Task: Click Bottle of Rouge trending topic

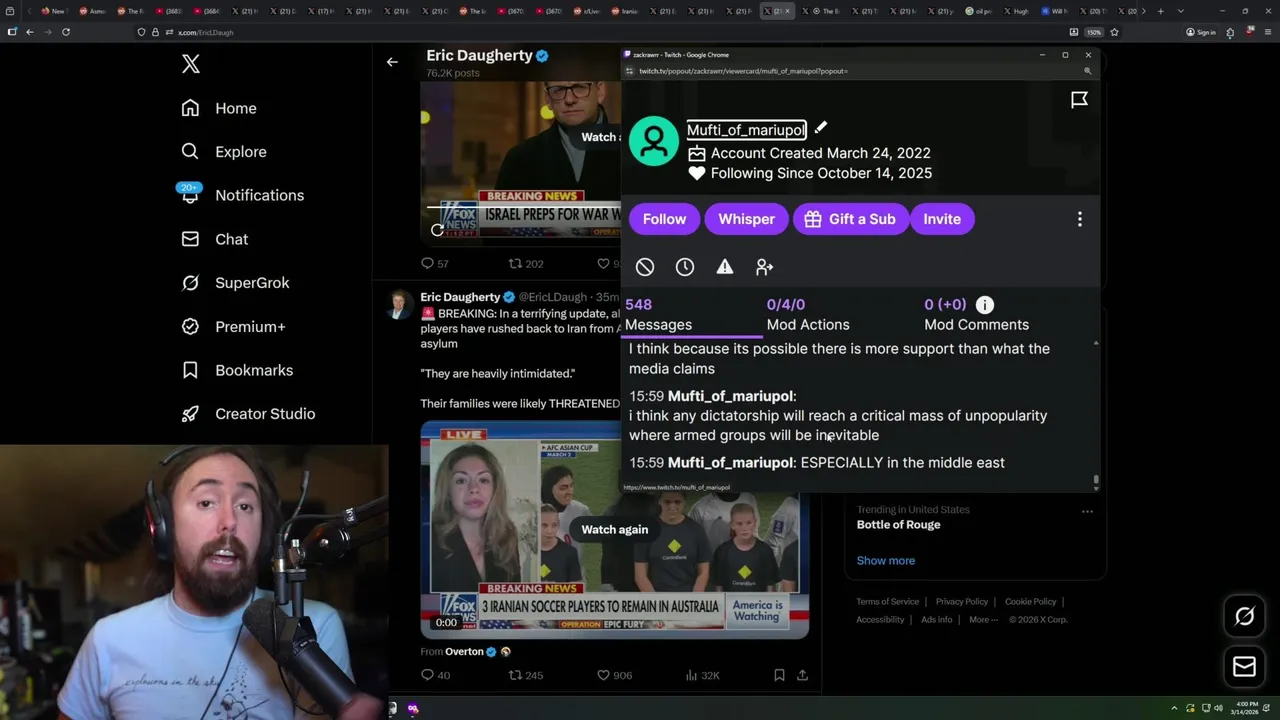Action: [x=898, y=525]
